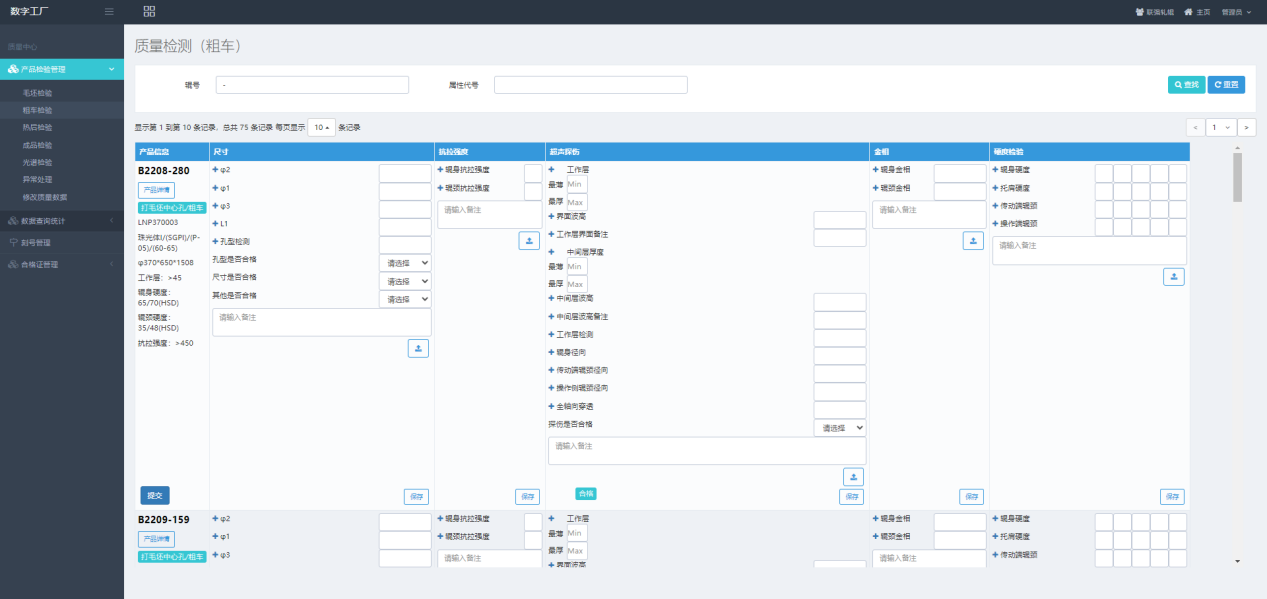Click the plus icon beside 辊身金相
Image resolution: width=1267 pixels, height=599 pixels.
pyautogui.click(x=875, y=170)
